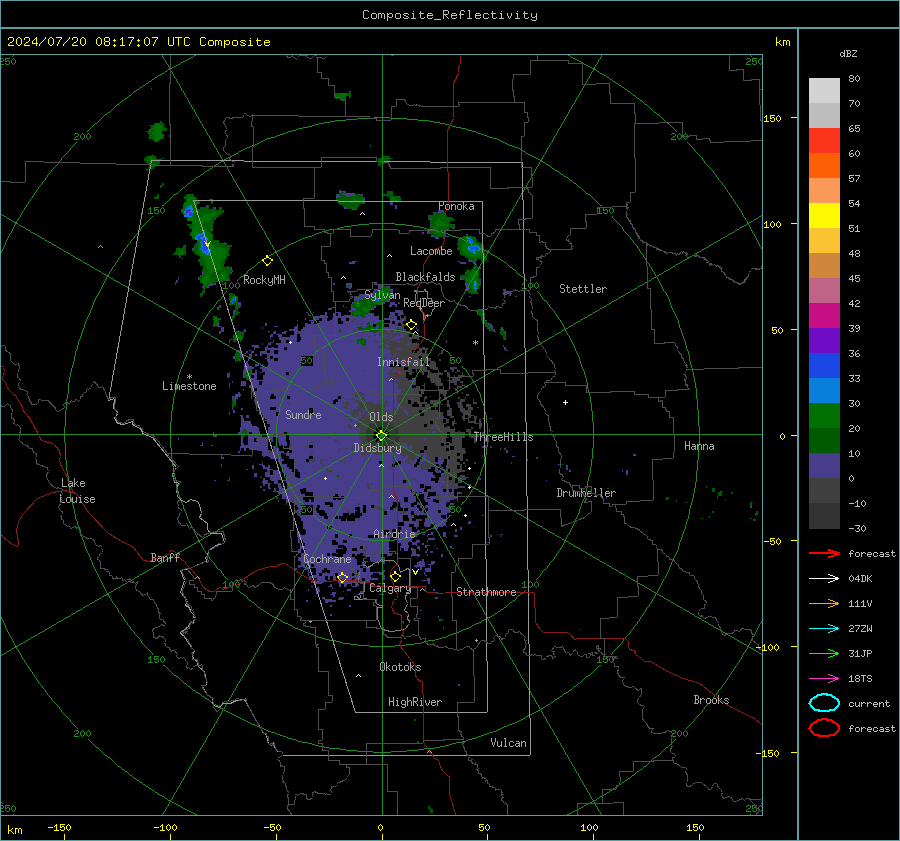
Task: Click the cyan 27ZW arrow icon
Action: tap(824, 629)
